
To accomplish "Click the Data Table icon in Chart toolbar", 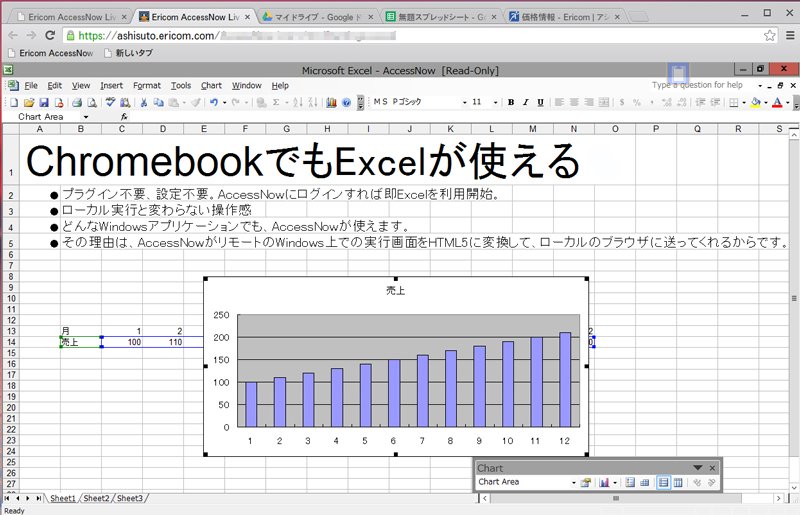I will [645, 482].
